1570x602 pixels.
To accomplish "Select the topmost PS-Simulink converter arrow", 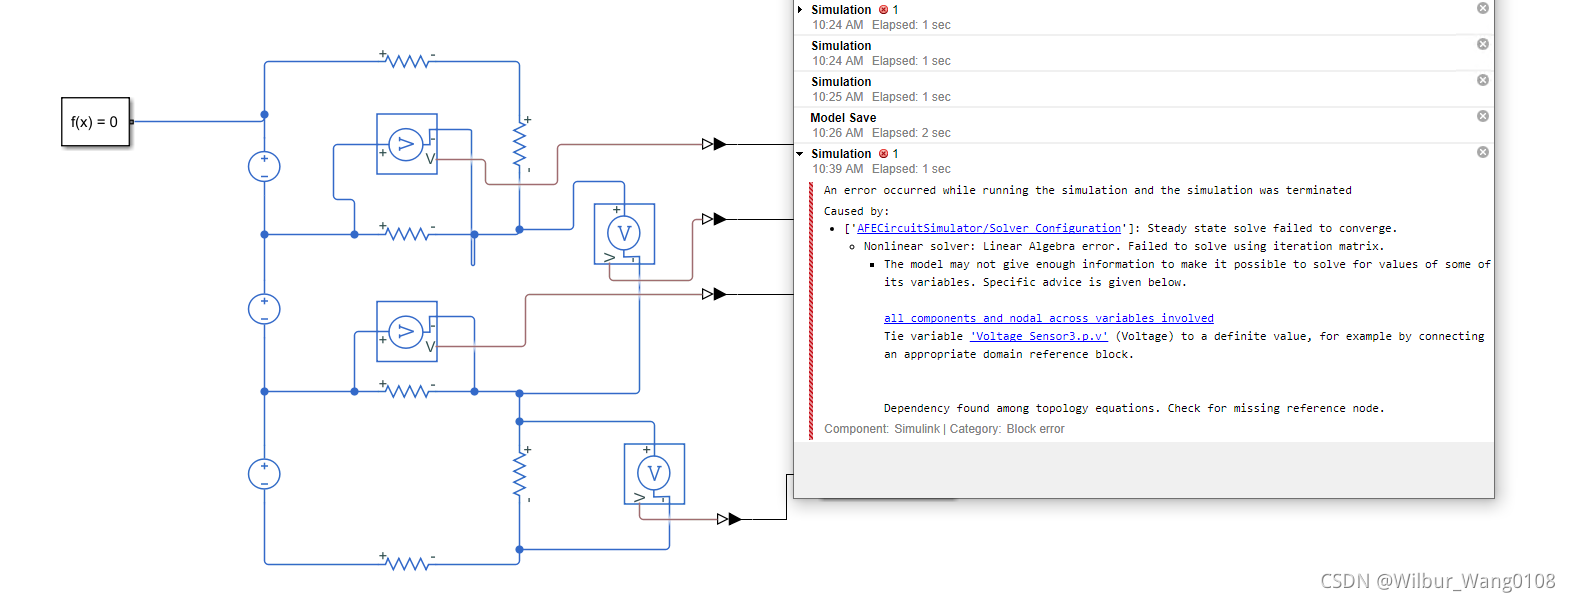I will click(x=714, y=144).
